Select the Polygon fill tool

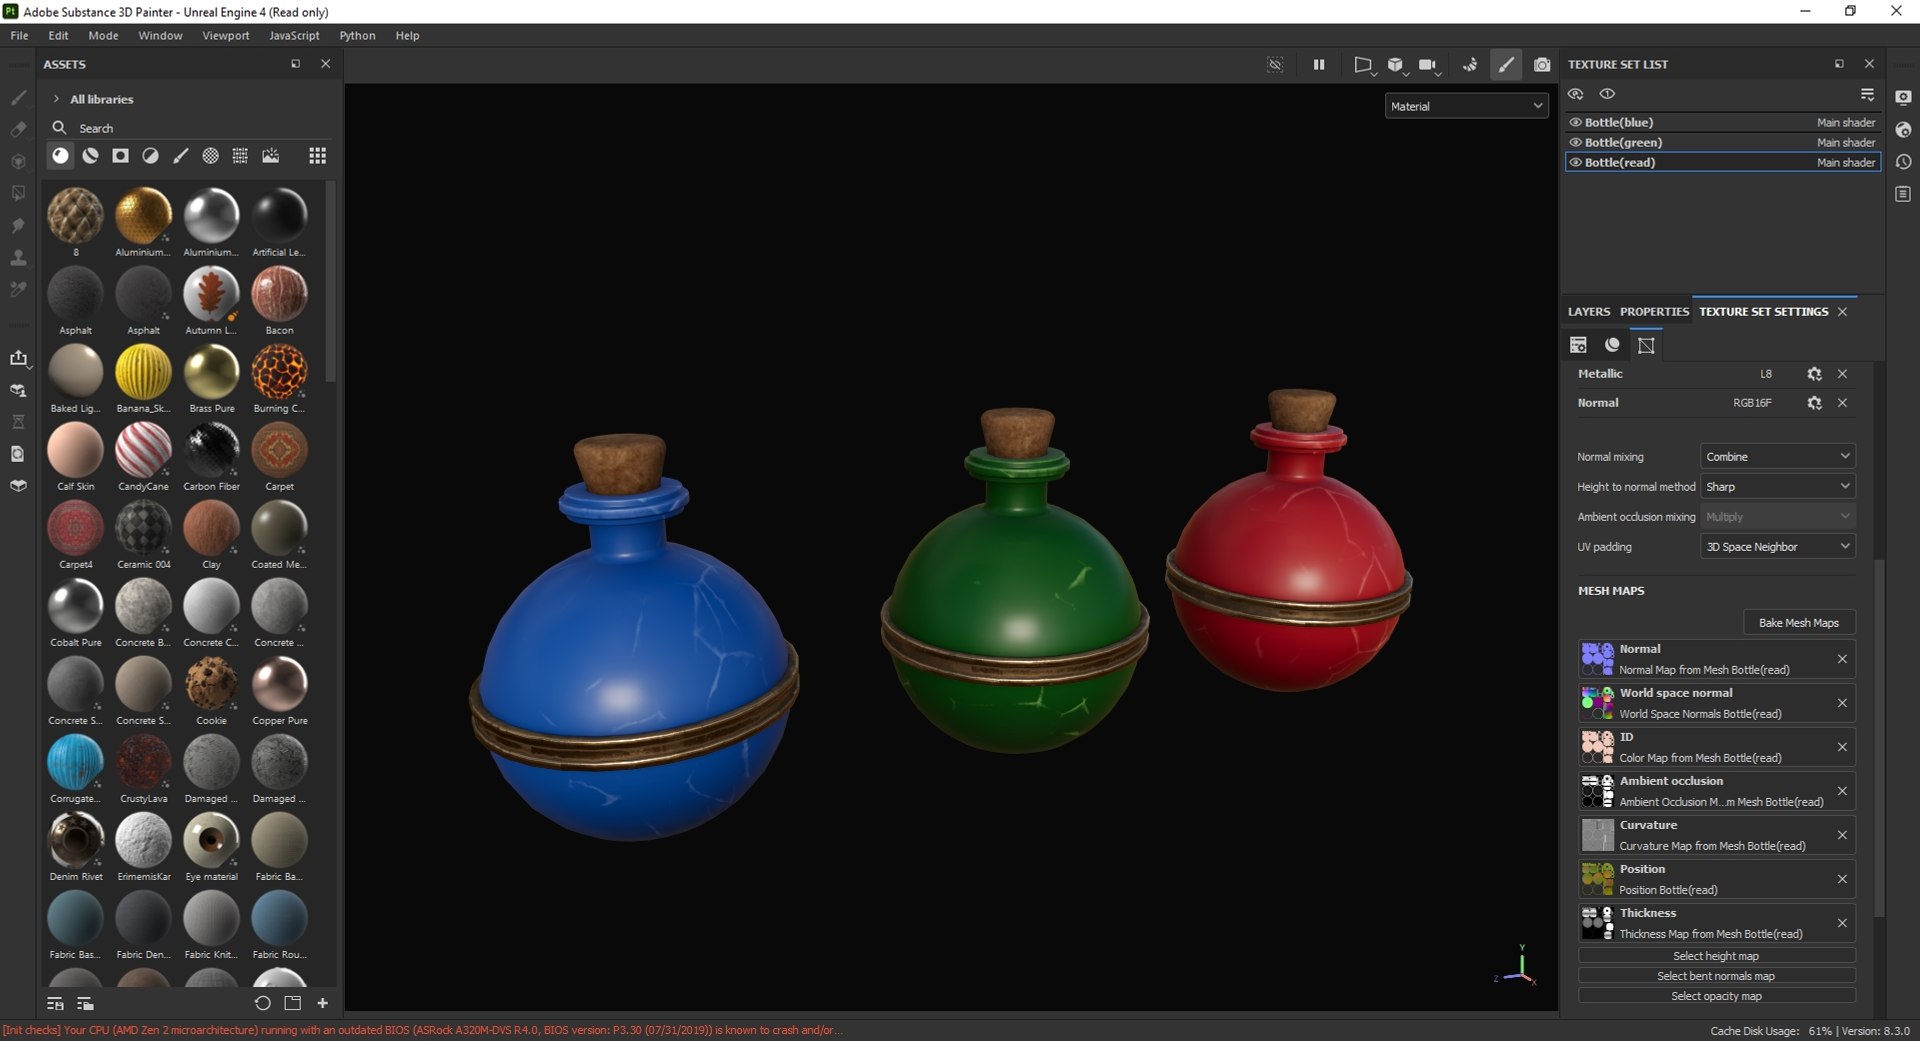[x=18, y=193]
